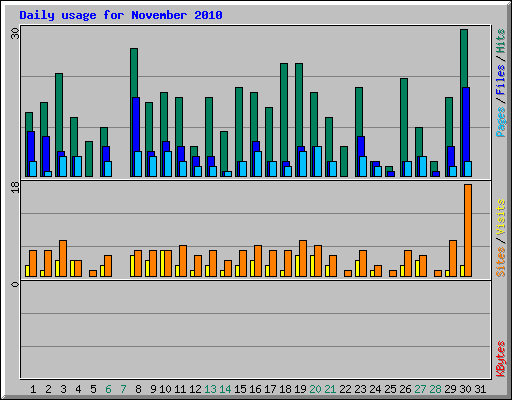Select the orange Sites bar for day 11
The height and width of the screenshot is (400, 512).
tap(183, 261)
